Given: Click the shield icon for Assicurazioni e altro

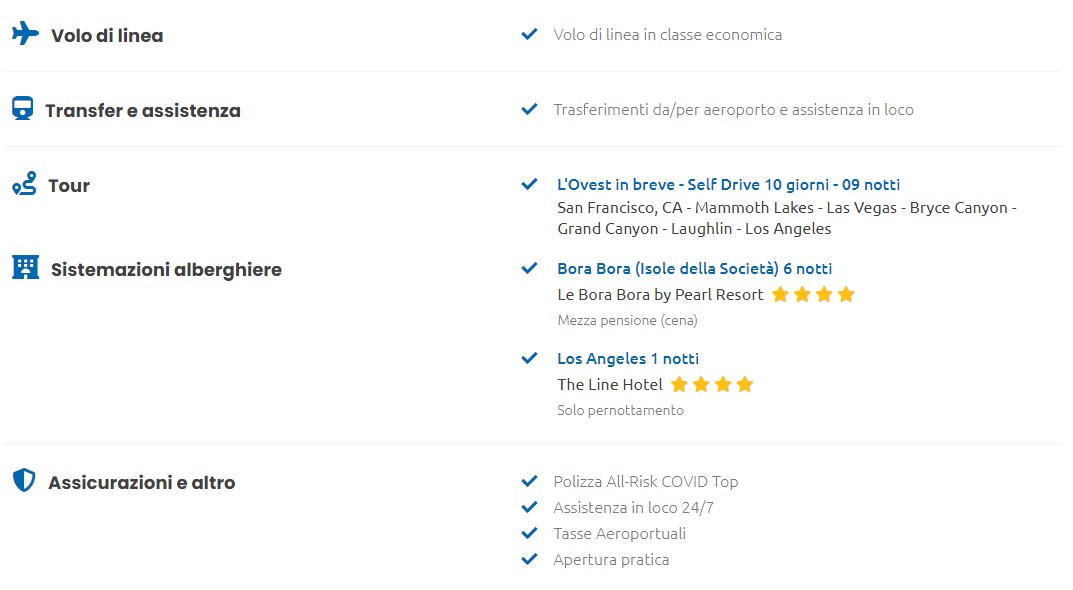Looking at the screenshot, I should tap(24, 480).
